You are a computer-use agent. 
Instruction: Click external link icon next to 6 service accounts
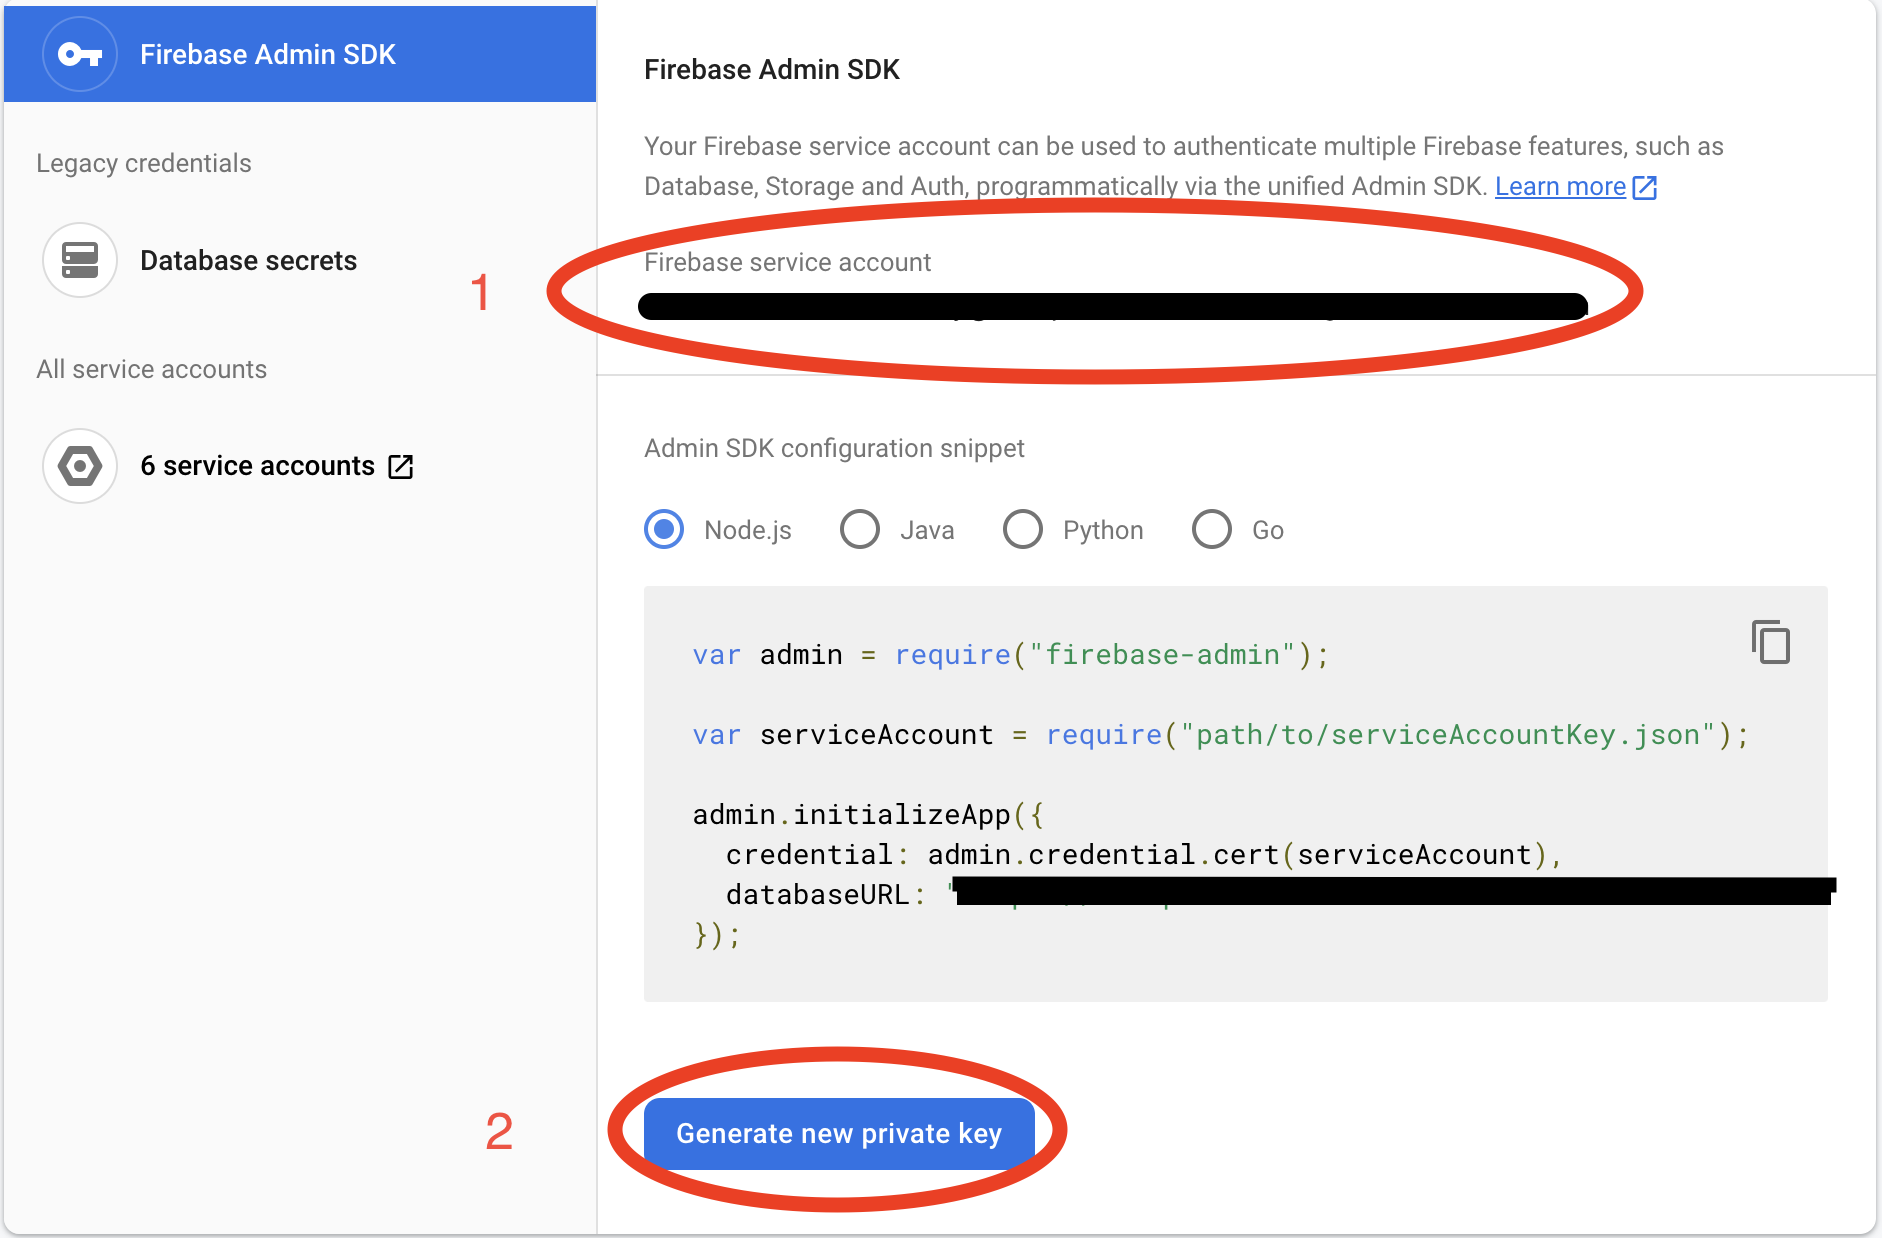coord(400,466)
